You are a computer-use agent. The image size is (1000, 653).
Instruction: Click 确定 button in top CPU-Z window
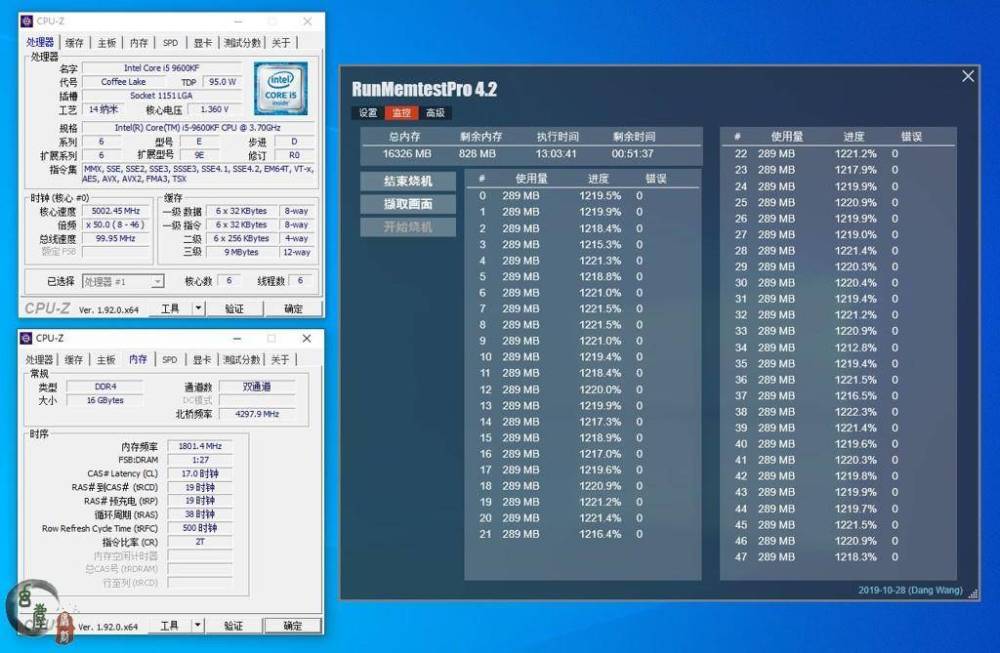tap(293, 309)
